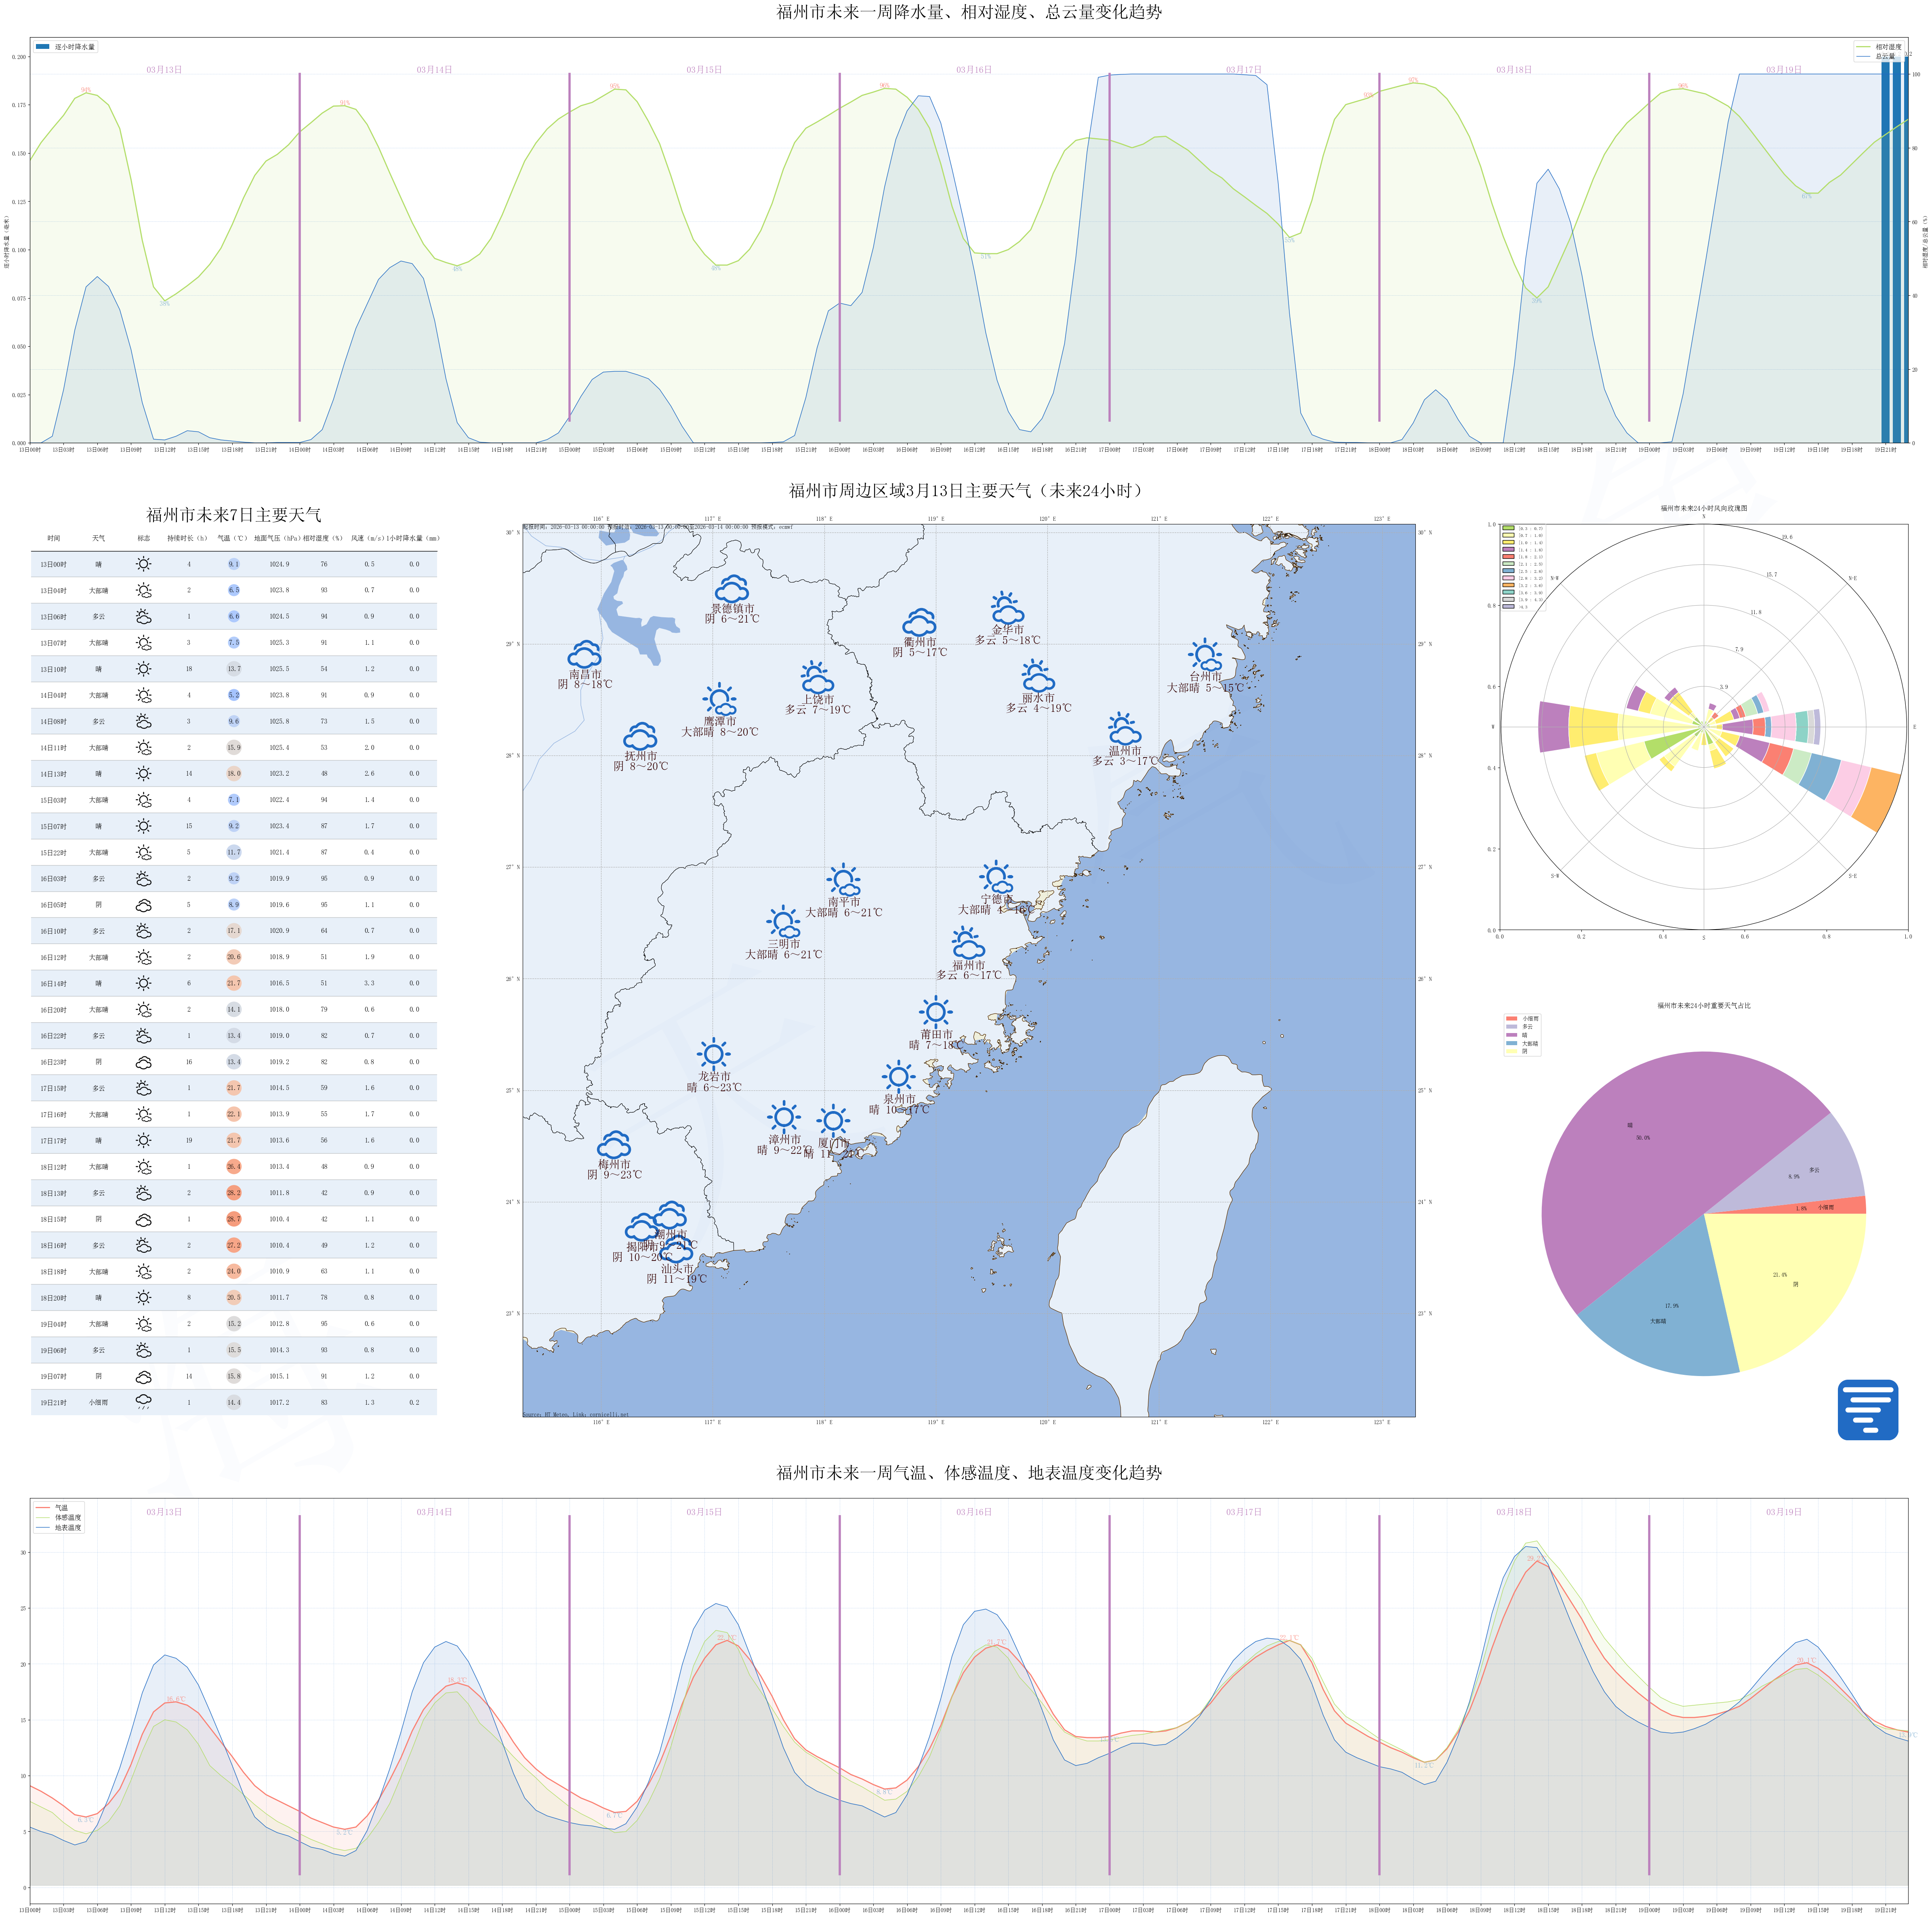Click the 03月16日 label in top chart
This screenshot has height=1917, width=1932.
[x=973, y=70]
